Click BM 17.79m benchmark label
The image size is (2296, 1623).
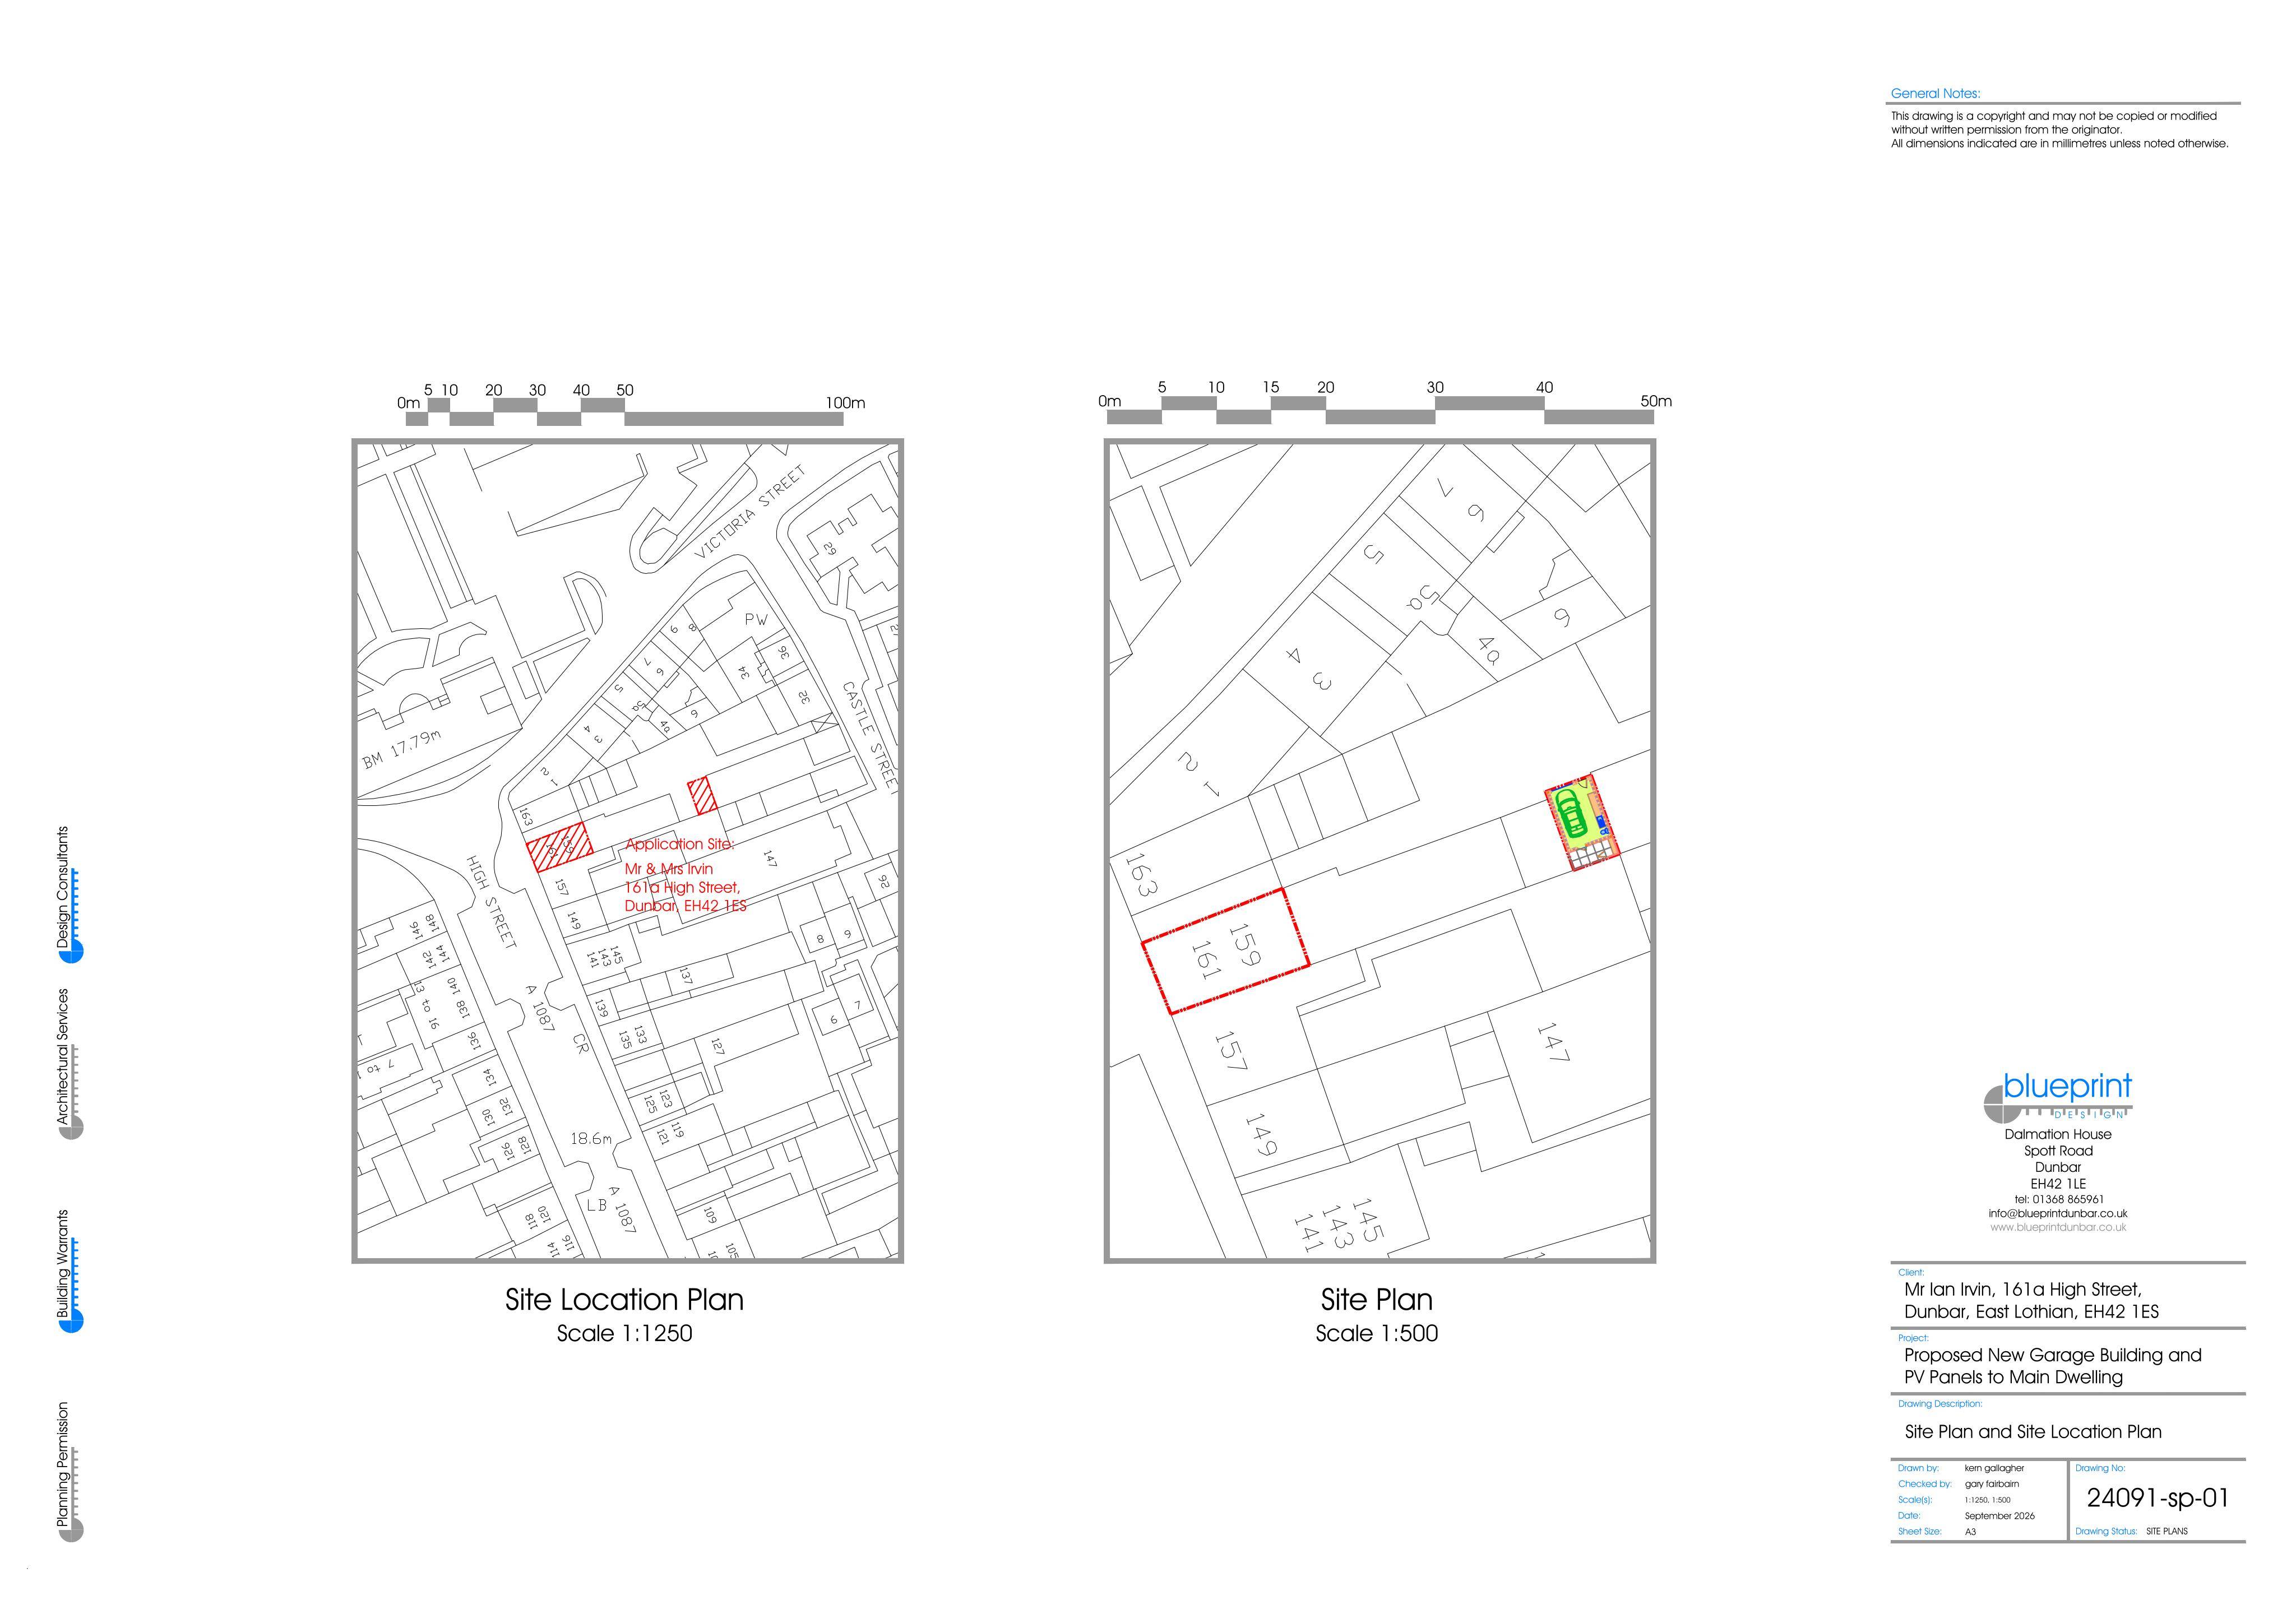[x=401, y=749]
